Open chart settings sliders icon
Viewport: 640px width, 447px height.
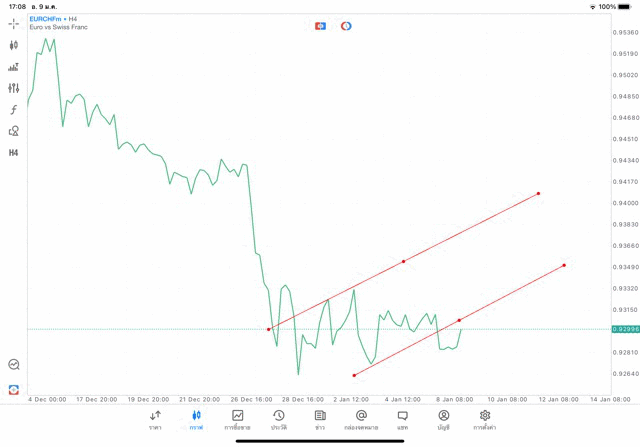click(14, 88)
